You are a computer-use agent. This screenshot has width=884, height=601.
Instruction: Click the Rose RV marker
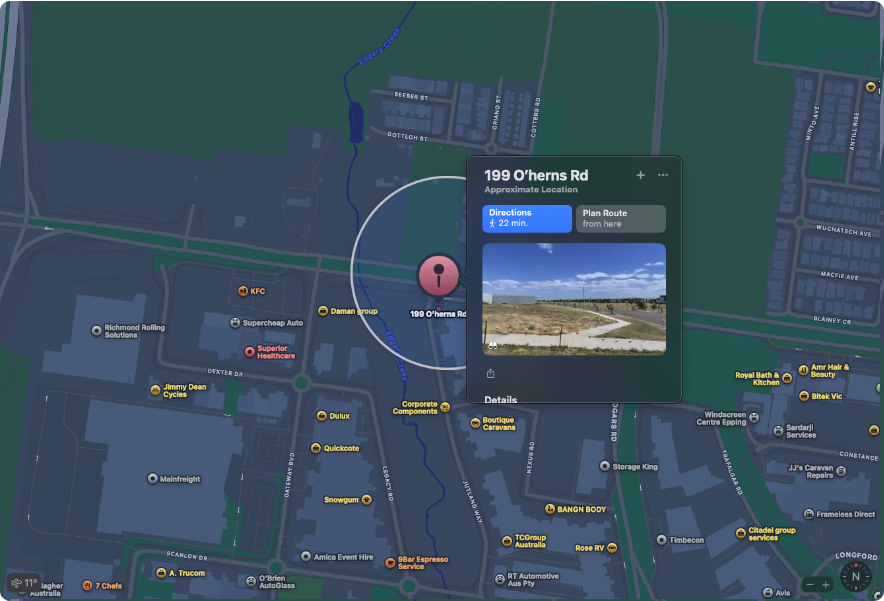click(612, 547)
